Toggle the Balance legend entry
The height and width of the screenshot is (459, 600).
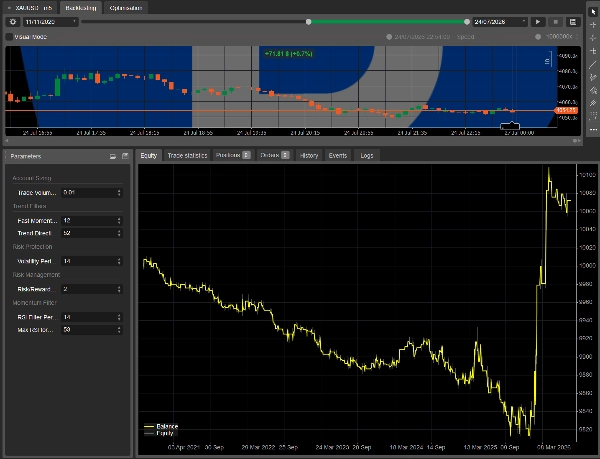click(161, 426)
